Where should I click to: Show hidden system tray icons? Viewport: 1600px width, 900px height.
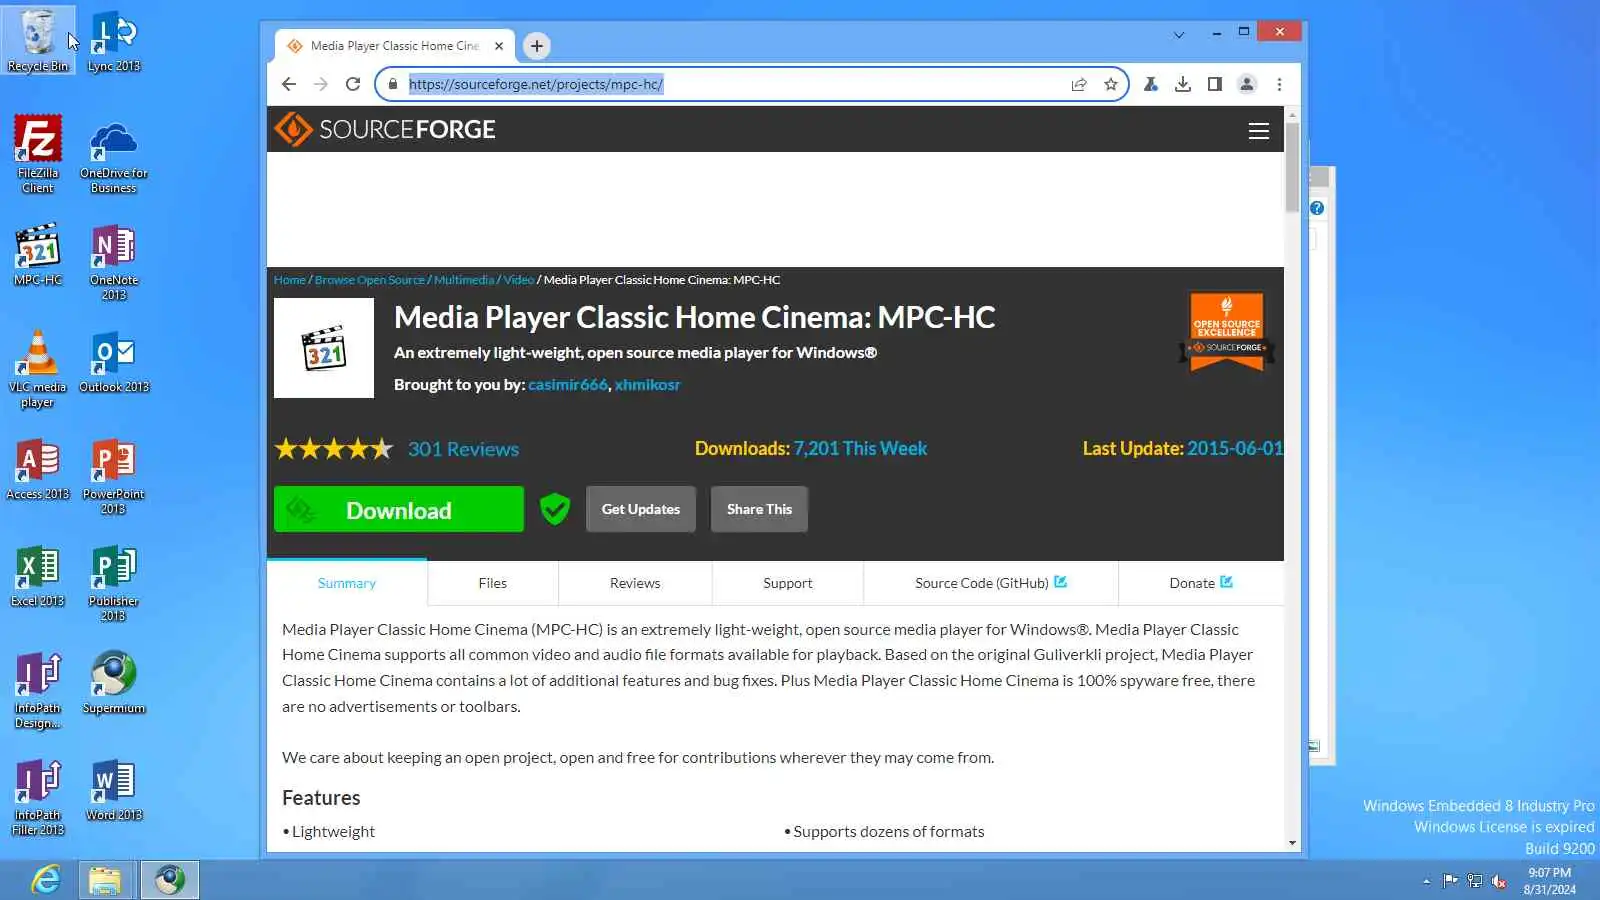[1426, 881]
